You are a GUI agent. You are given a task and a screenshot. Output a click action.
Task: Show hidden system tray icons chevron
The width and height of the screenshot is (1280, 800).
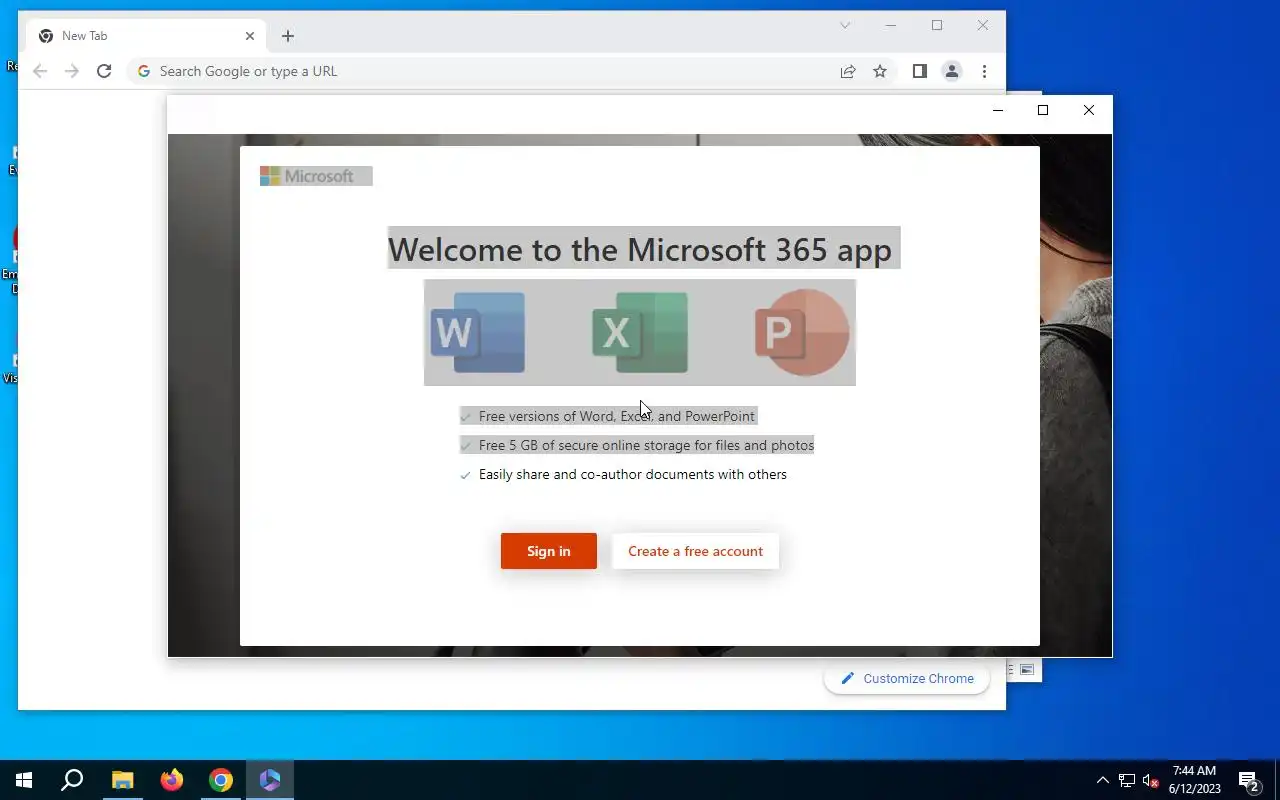point(1103,780)
